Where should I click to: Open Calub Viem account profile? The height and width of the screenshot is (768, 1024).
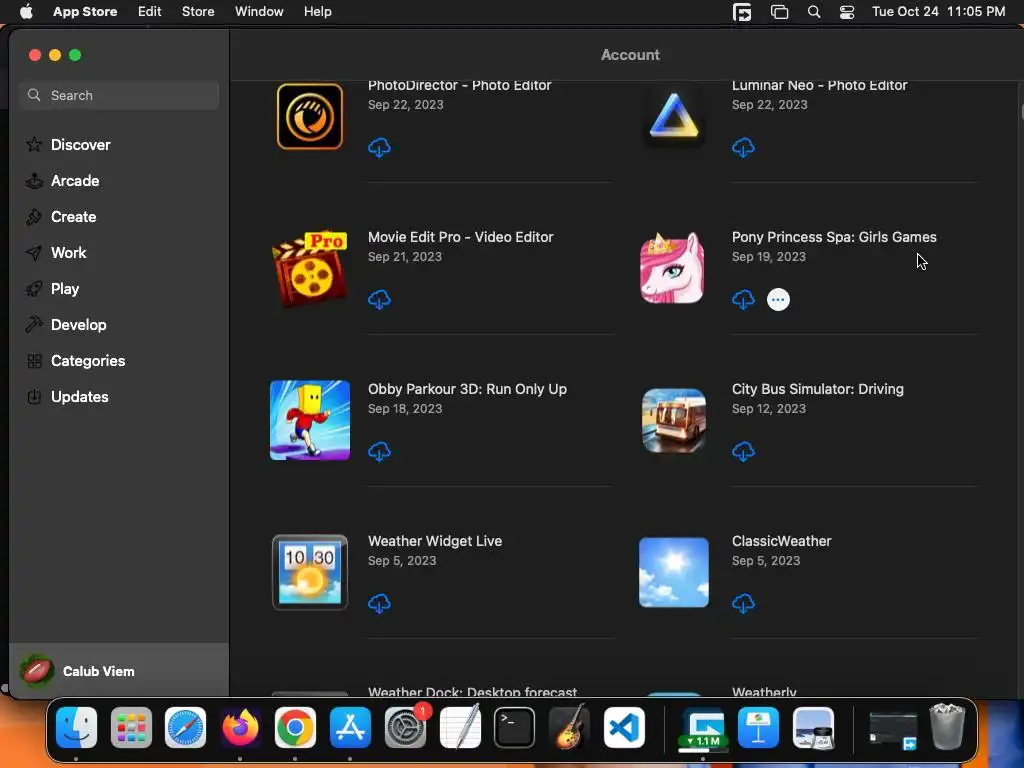tap(119, 671)
